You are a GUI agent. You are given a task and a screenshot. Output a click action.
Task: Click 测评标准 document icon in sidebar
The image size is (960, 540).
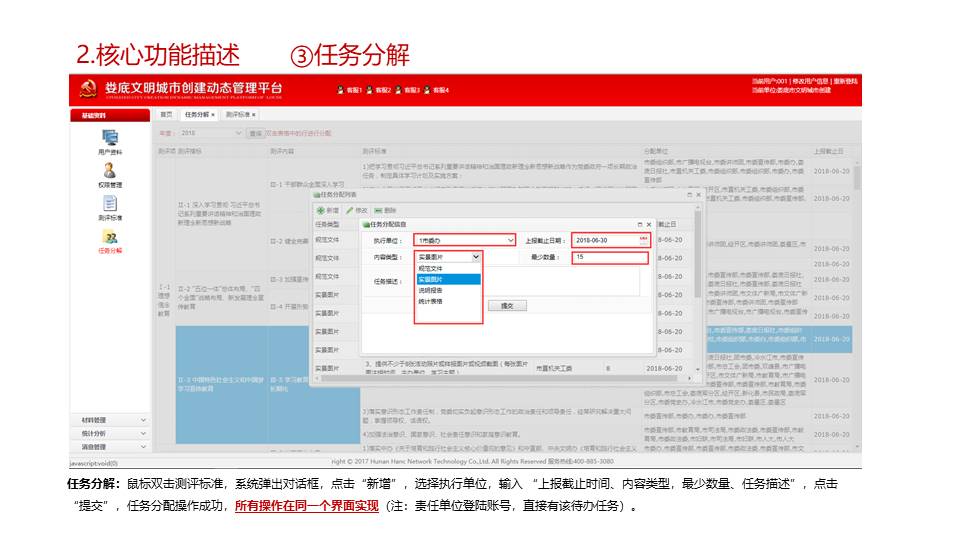click(x=110, y=204)
